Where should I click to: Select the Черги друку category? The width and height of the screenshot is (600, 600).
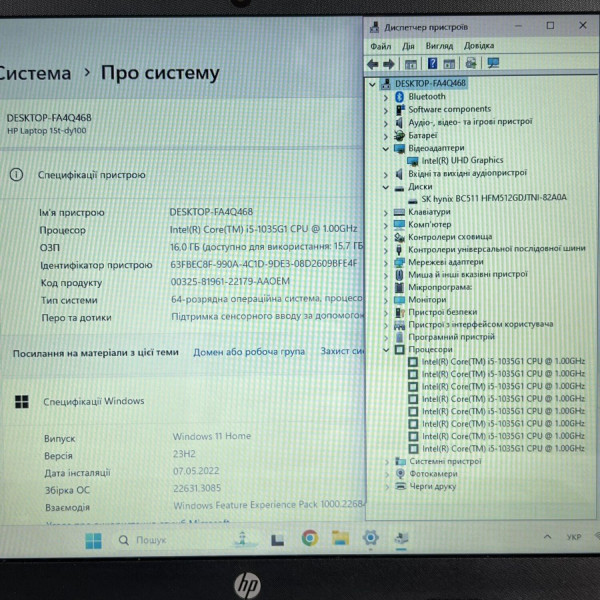pyautogui.click(x=432, y=486)
